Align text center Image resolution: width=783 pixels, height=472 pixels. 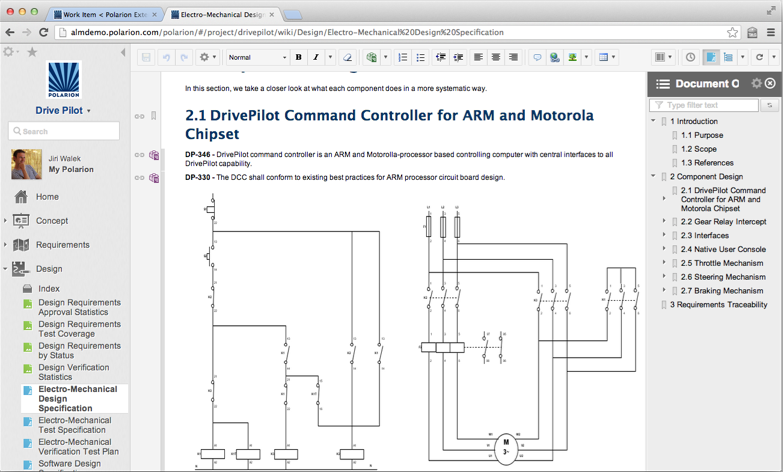click(495, 57)
